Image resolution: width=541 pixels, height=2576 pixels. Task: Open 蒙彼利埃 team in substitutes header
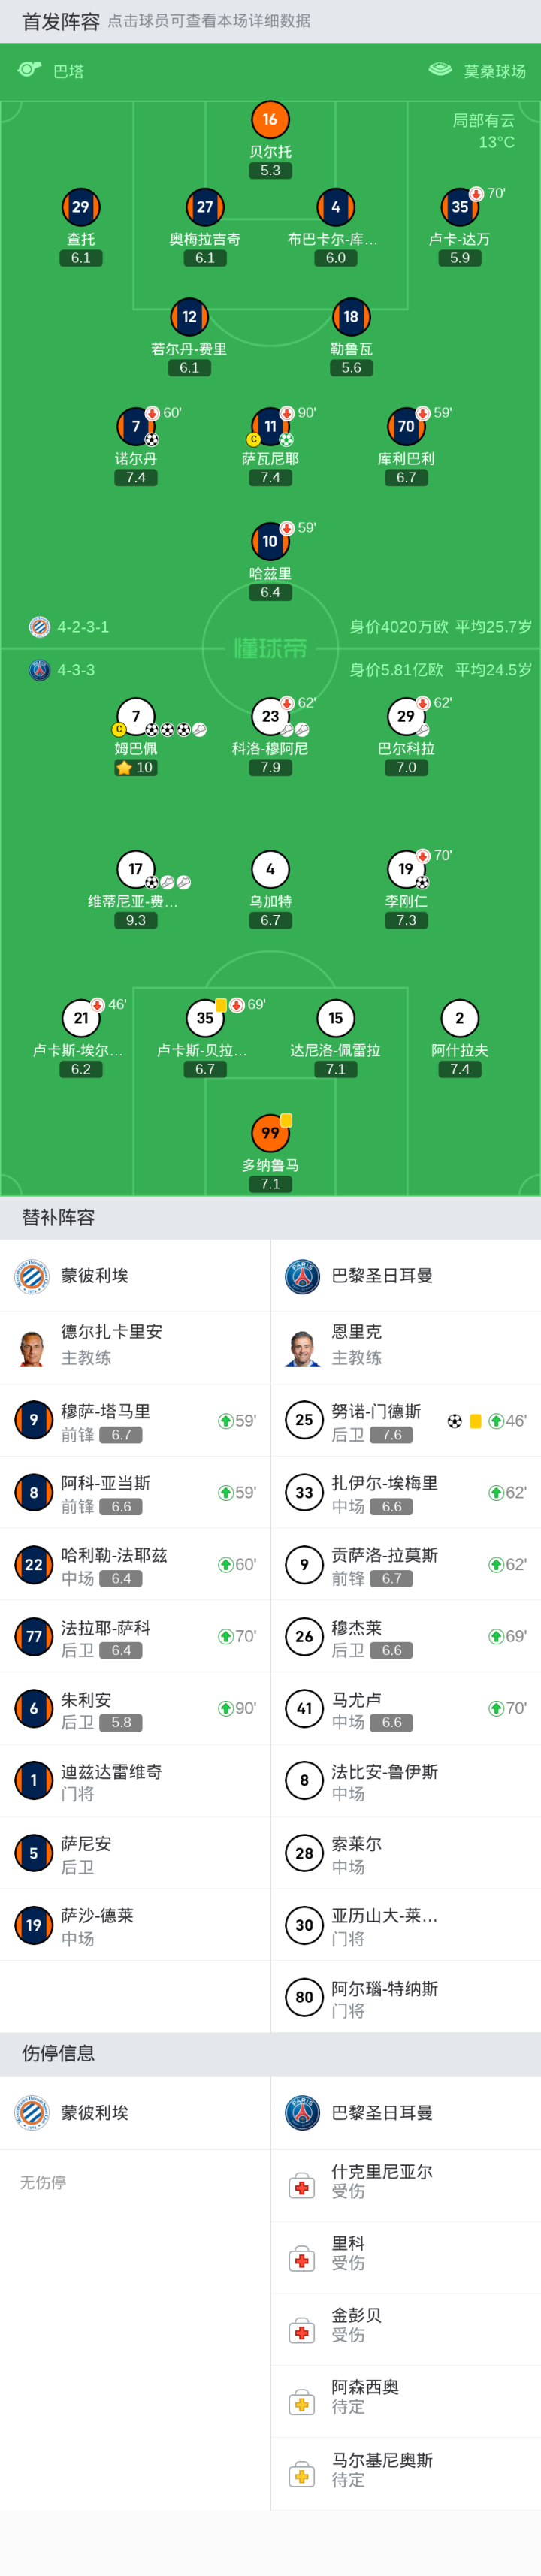[x=93, y=1276]
